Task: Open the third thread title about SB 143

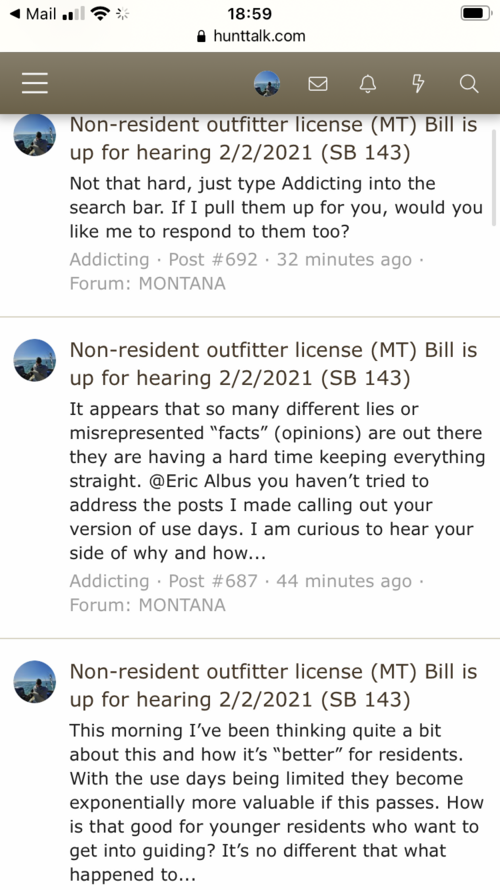Action: tap(274, 685)
